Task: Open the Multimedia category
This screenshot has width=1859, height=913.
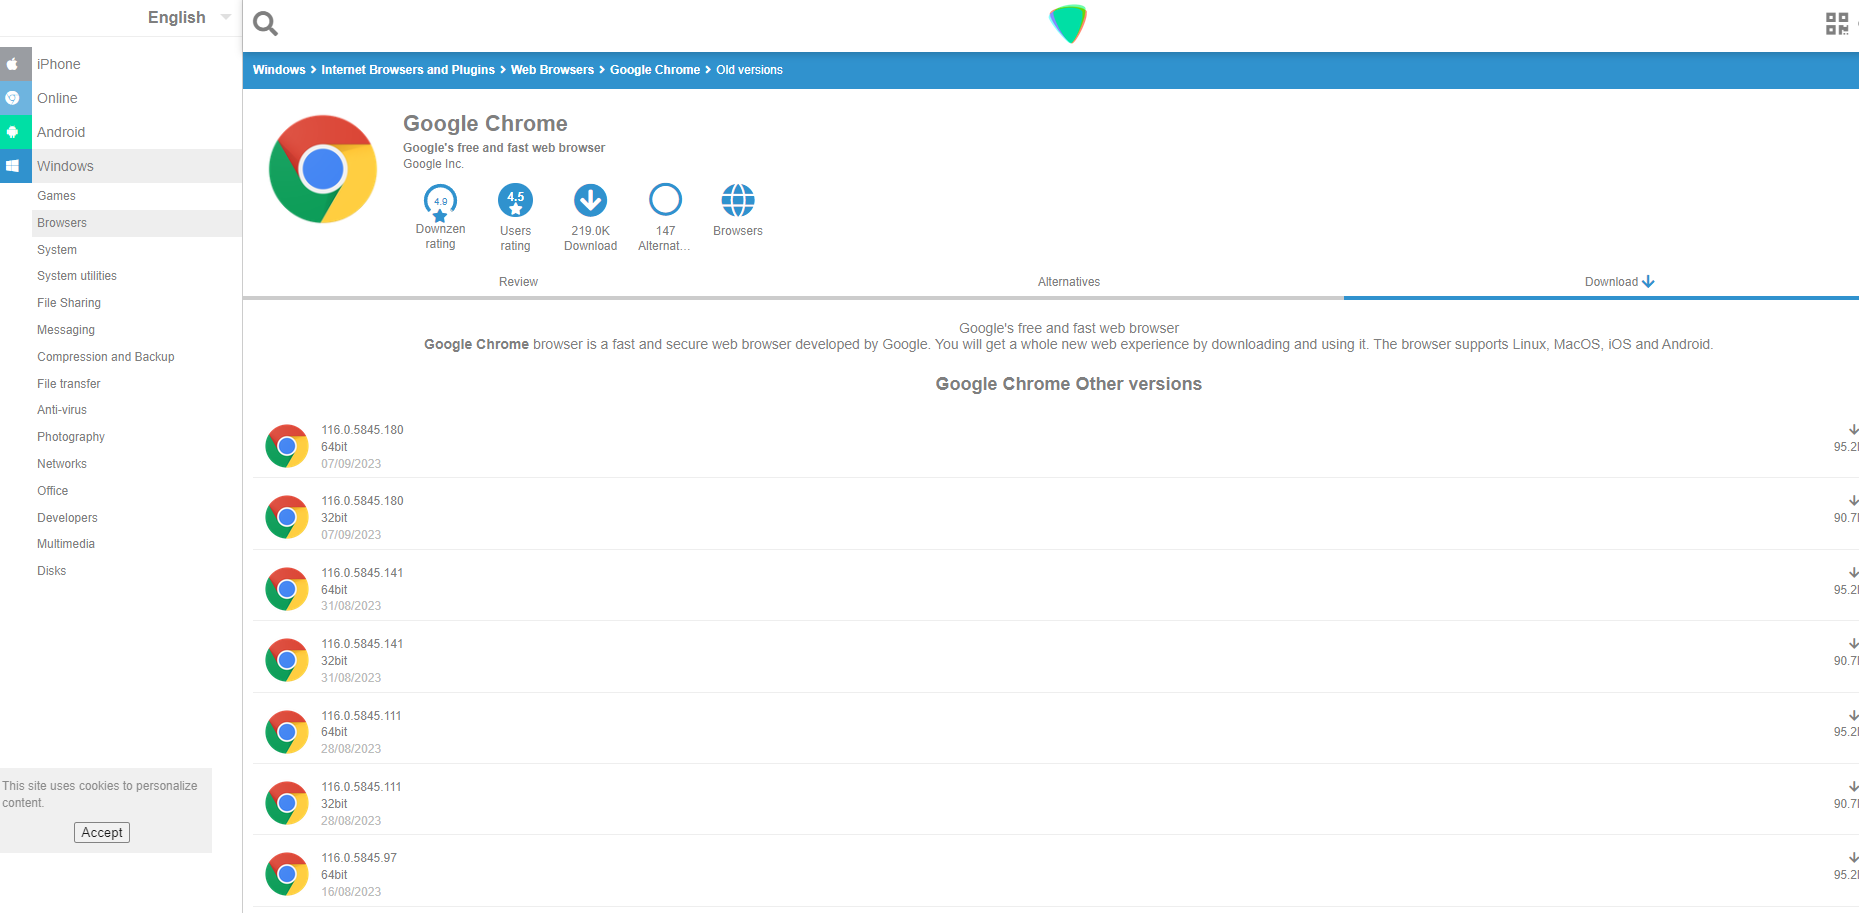Action: tap(66, 544)
